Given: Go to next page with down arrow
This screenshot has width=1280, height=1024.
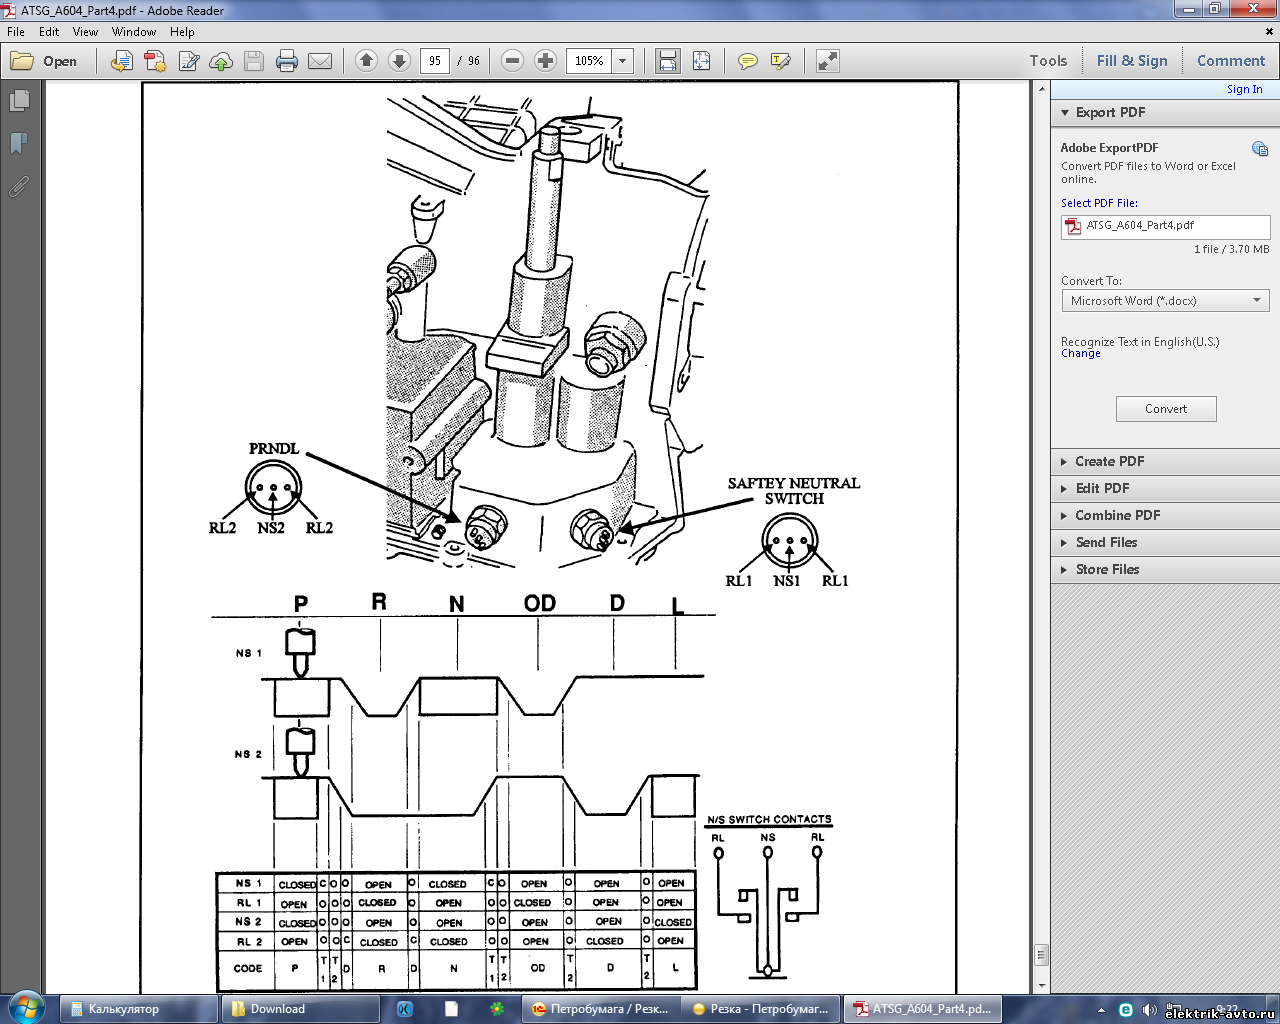Looking at the screenshot, I should coord(399,61).
